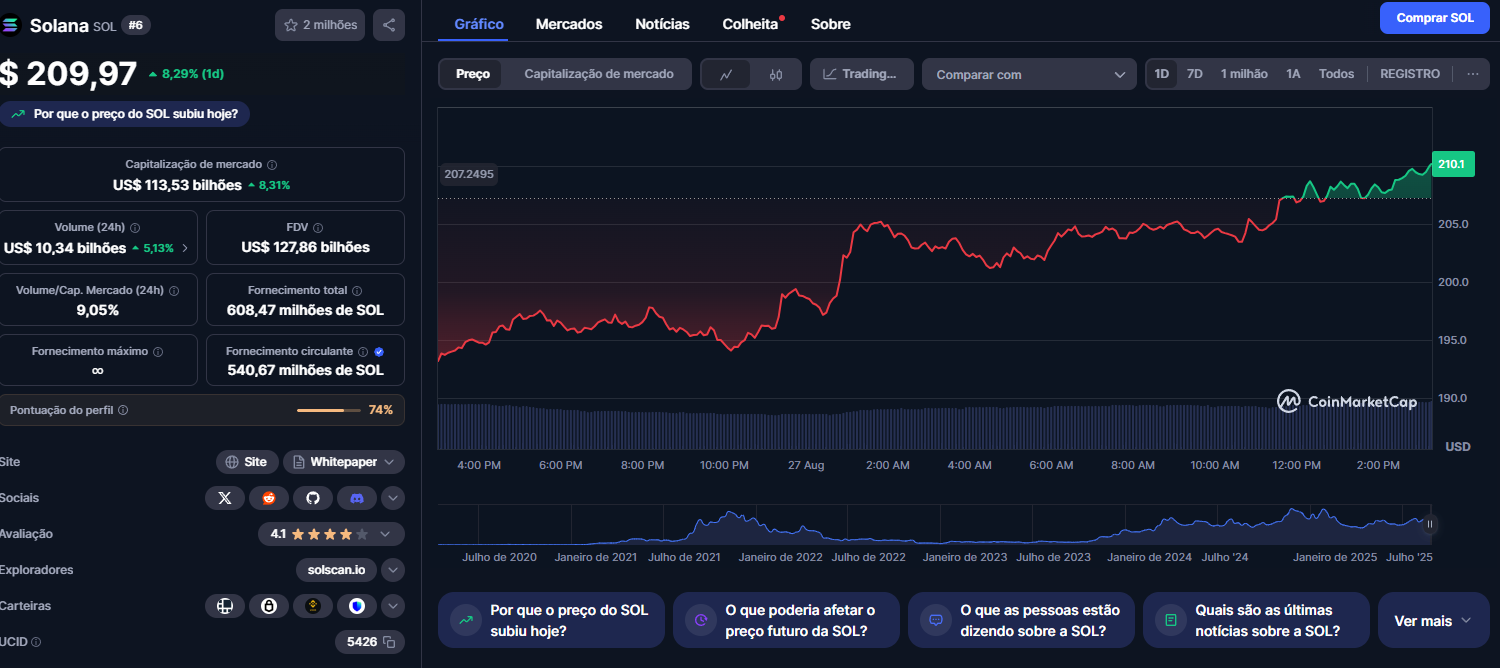
Task: Click info icon beside Fornecimento máximo
Action: (x=158, y=351)
